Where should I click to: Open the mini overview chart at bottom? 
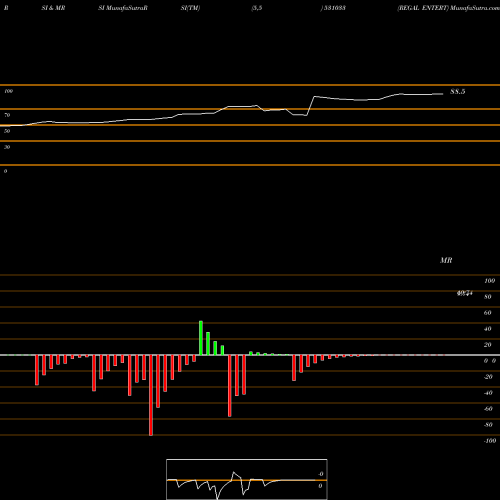(x=247, y=479)
